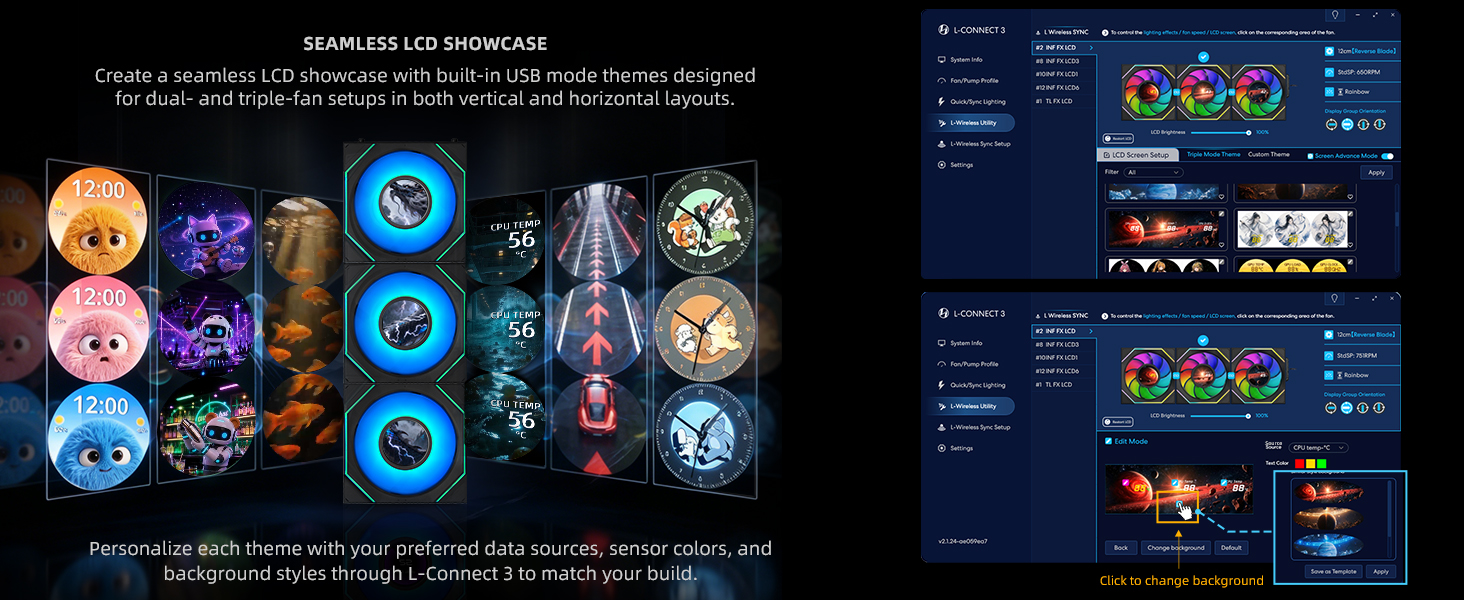Click the lightbulb icon in the upper L-Connect window
Image resolution: width=1464 pixels, height=600 pixels.
pos(1335,15)
